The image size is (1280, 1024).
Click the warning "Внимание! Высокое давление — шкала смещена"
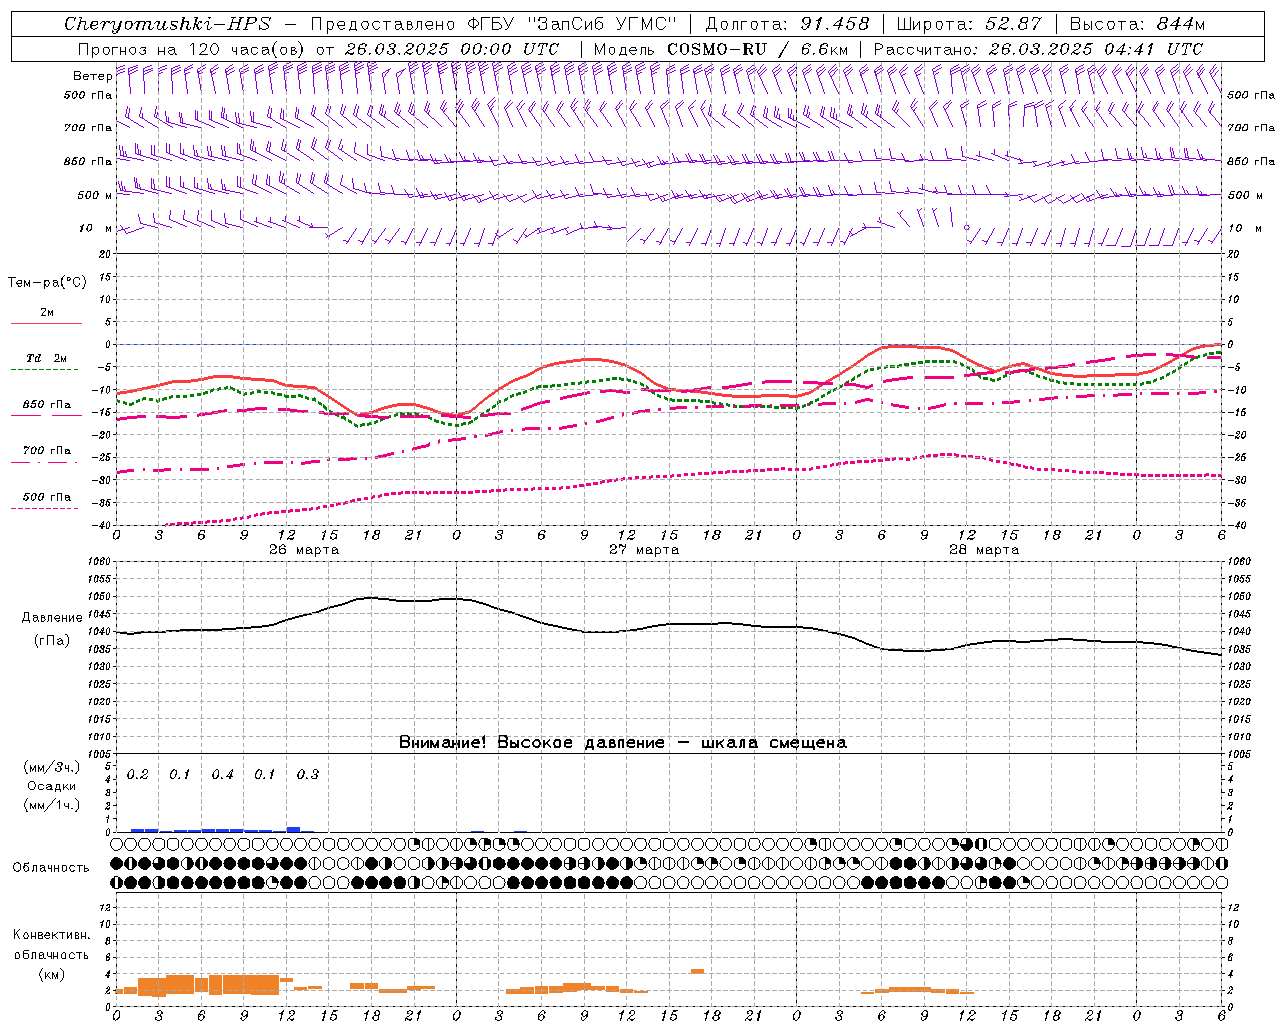[x=623, y=743]
